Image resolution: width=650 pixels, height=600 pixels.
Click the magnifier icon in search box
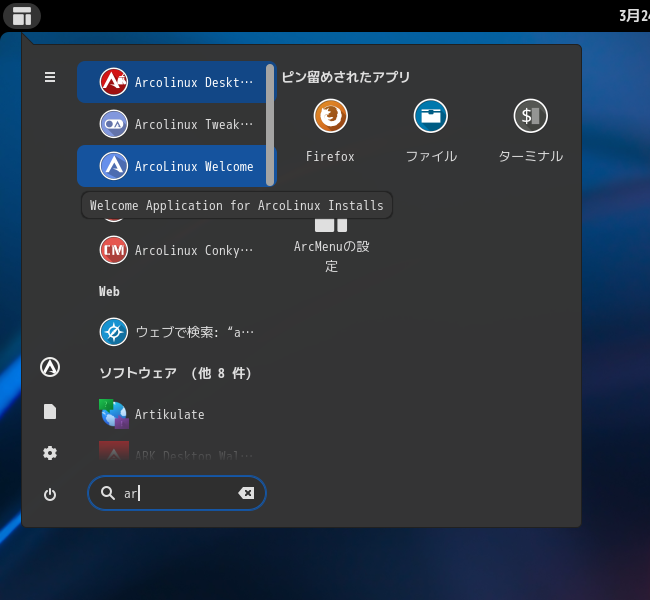tap(108, 493)
